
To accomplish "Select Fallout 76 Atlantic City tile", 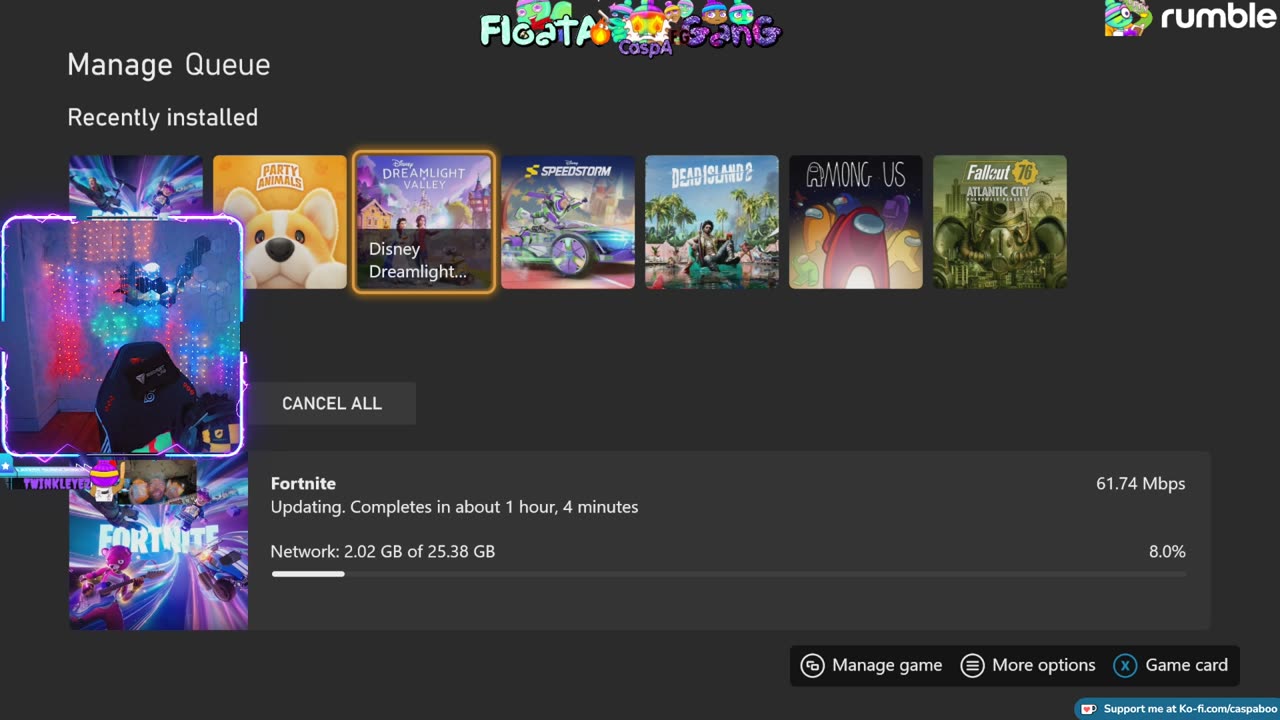I will pyautogui.click(x=1000, y=222).
